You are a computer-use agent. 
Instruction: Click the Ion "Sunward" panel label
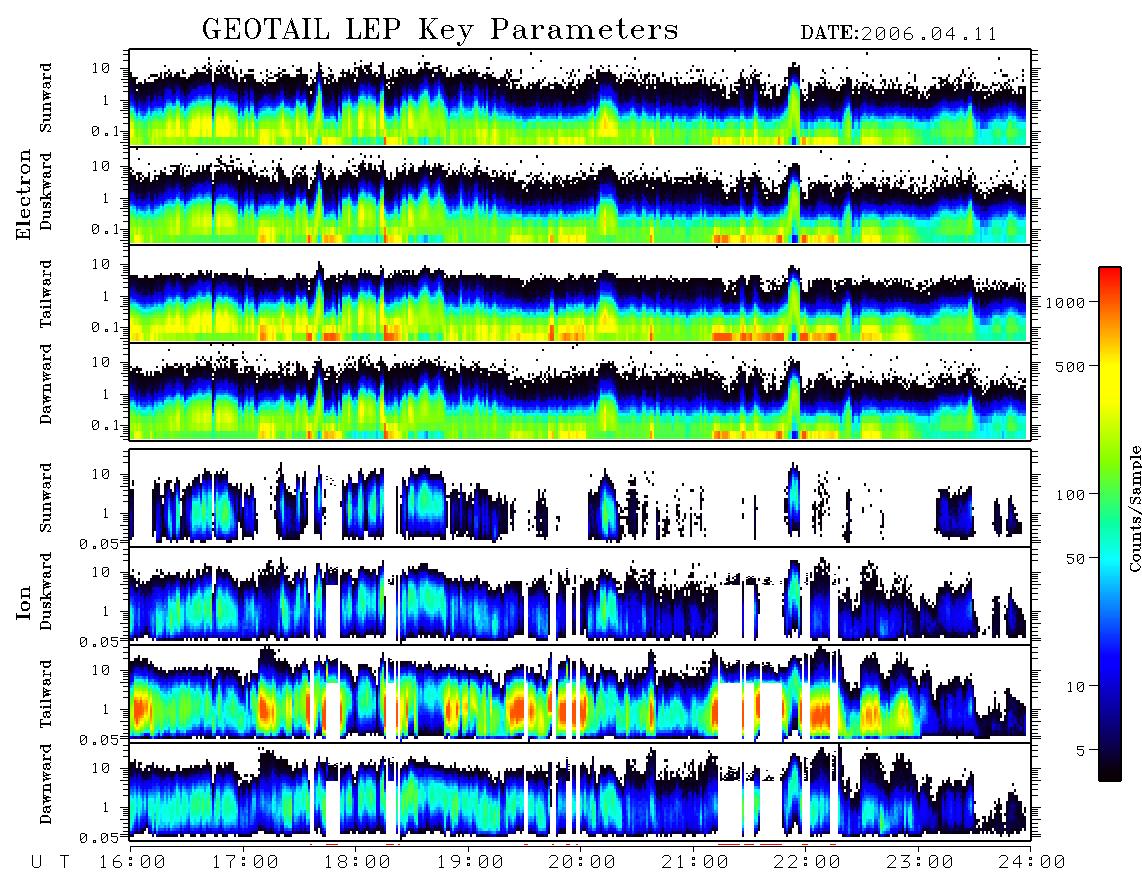pyautogui.click(x=46, y=497)
